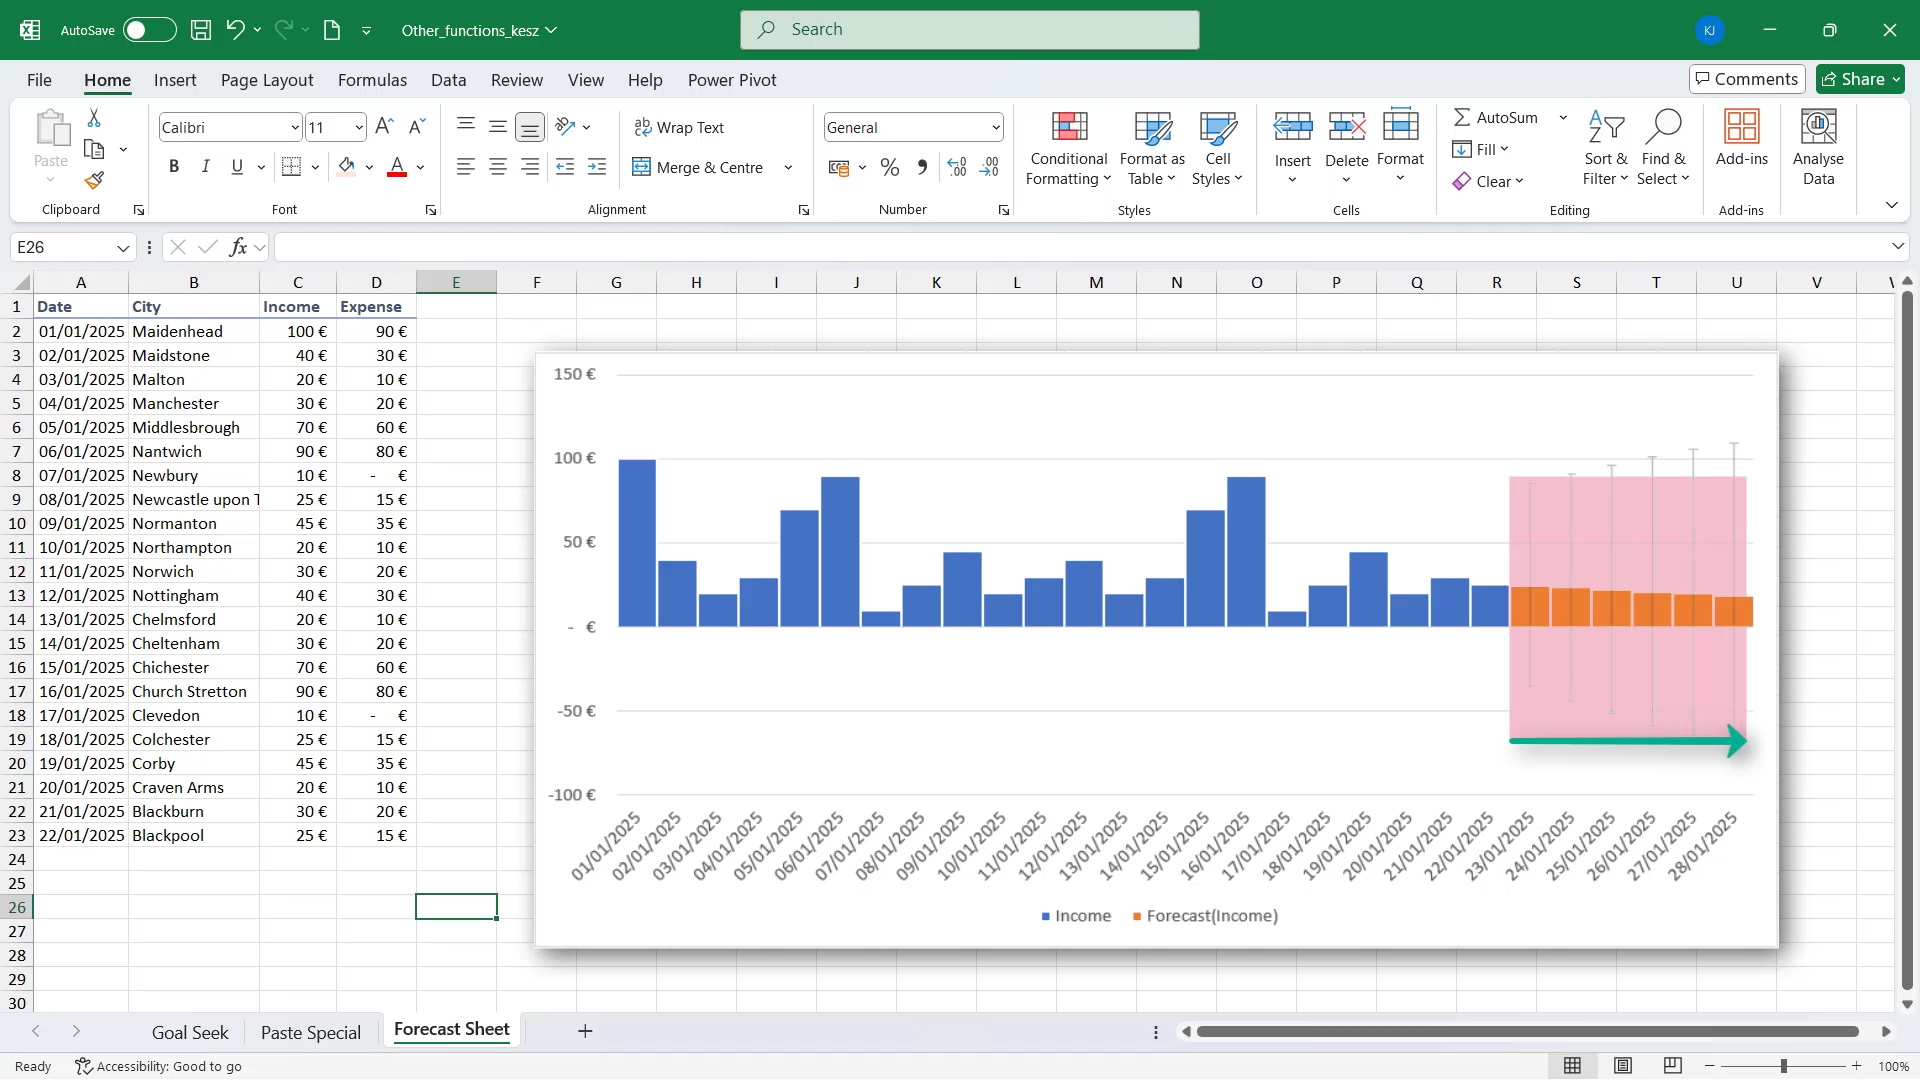Expand the font name Calibri dropdown

(295, 127)
